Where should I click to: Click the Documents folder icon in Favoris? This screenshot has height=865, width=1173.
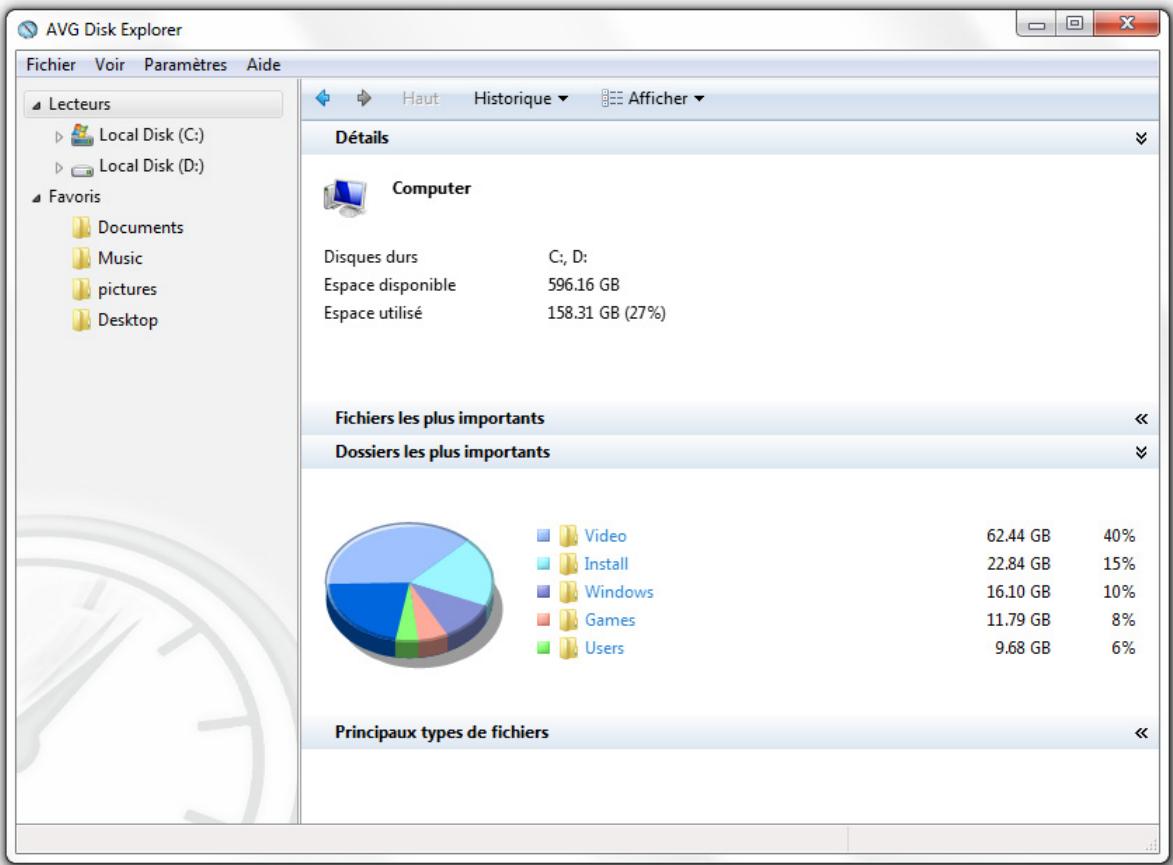click(82, 227)
